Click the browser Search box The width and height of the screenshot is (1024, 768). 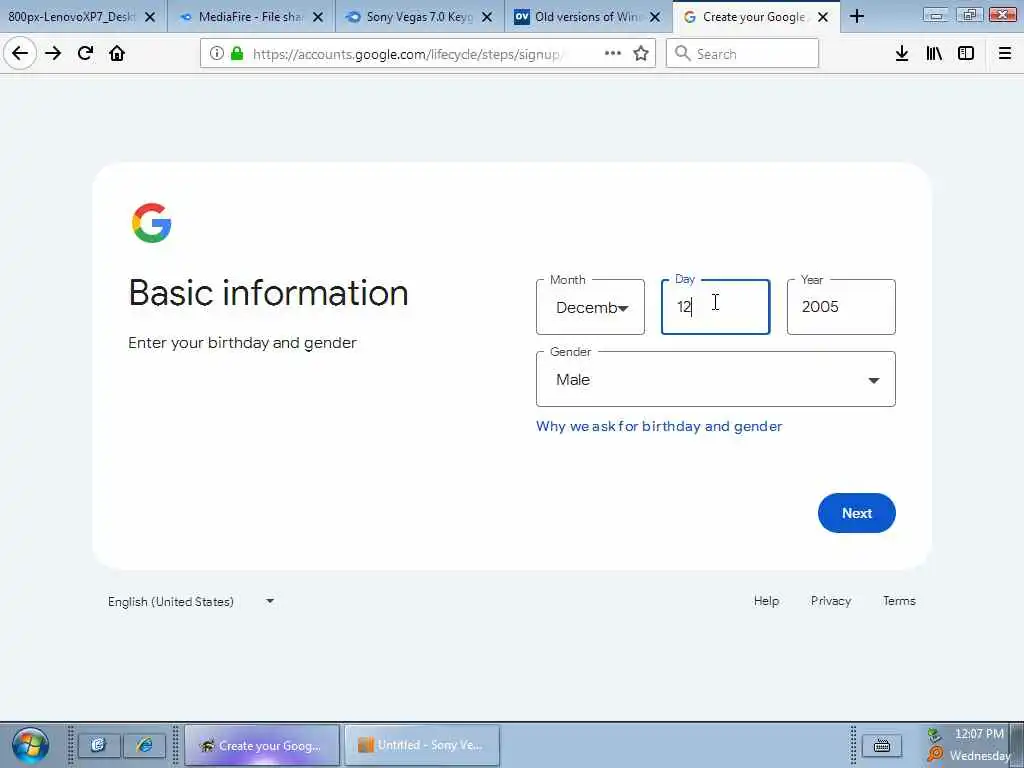pos(743,54)
